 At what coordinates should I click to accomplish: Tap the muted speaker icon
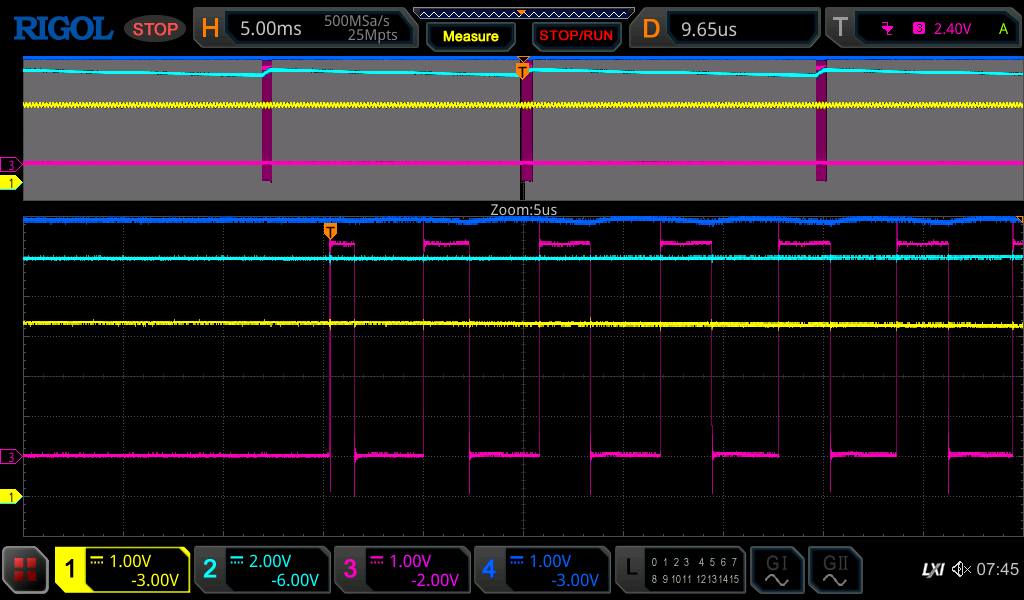point(961,569)
